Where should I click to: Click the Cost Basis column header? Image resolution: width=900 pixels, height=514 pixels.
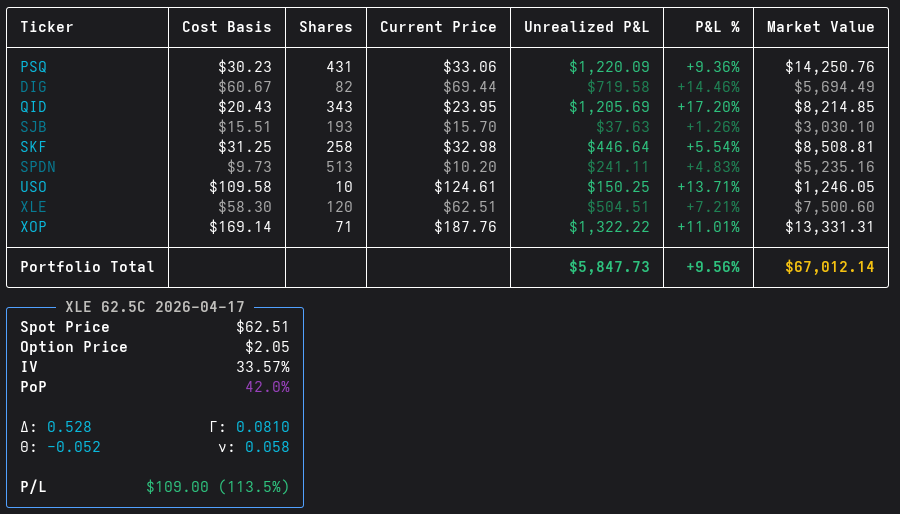[x=227, y=27]
